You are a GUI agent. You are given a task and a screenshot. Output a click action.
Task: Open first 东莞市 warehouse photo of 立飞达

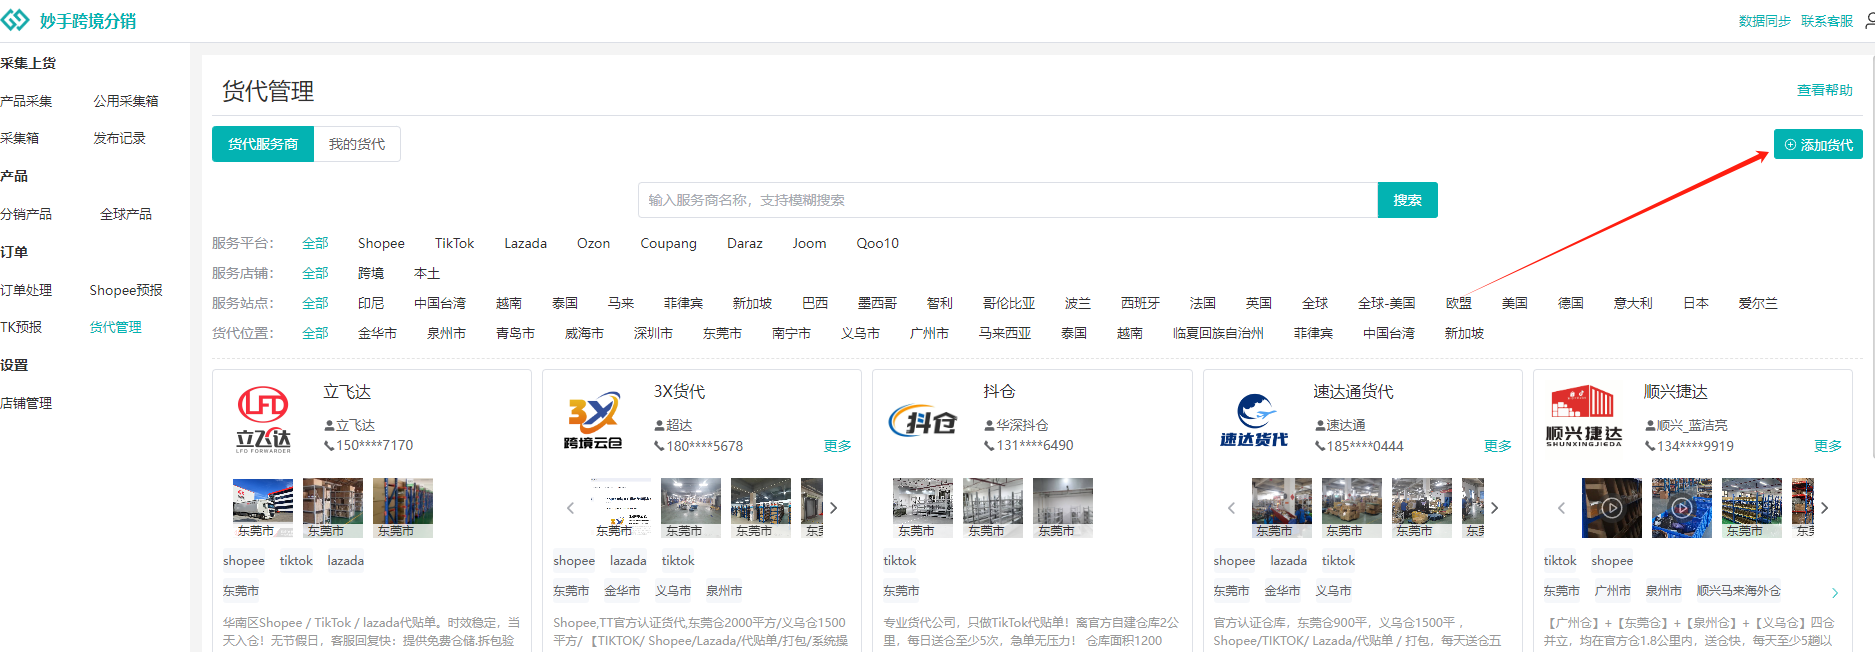pyautogui.click(x=263, y=508)
